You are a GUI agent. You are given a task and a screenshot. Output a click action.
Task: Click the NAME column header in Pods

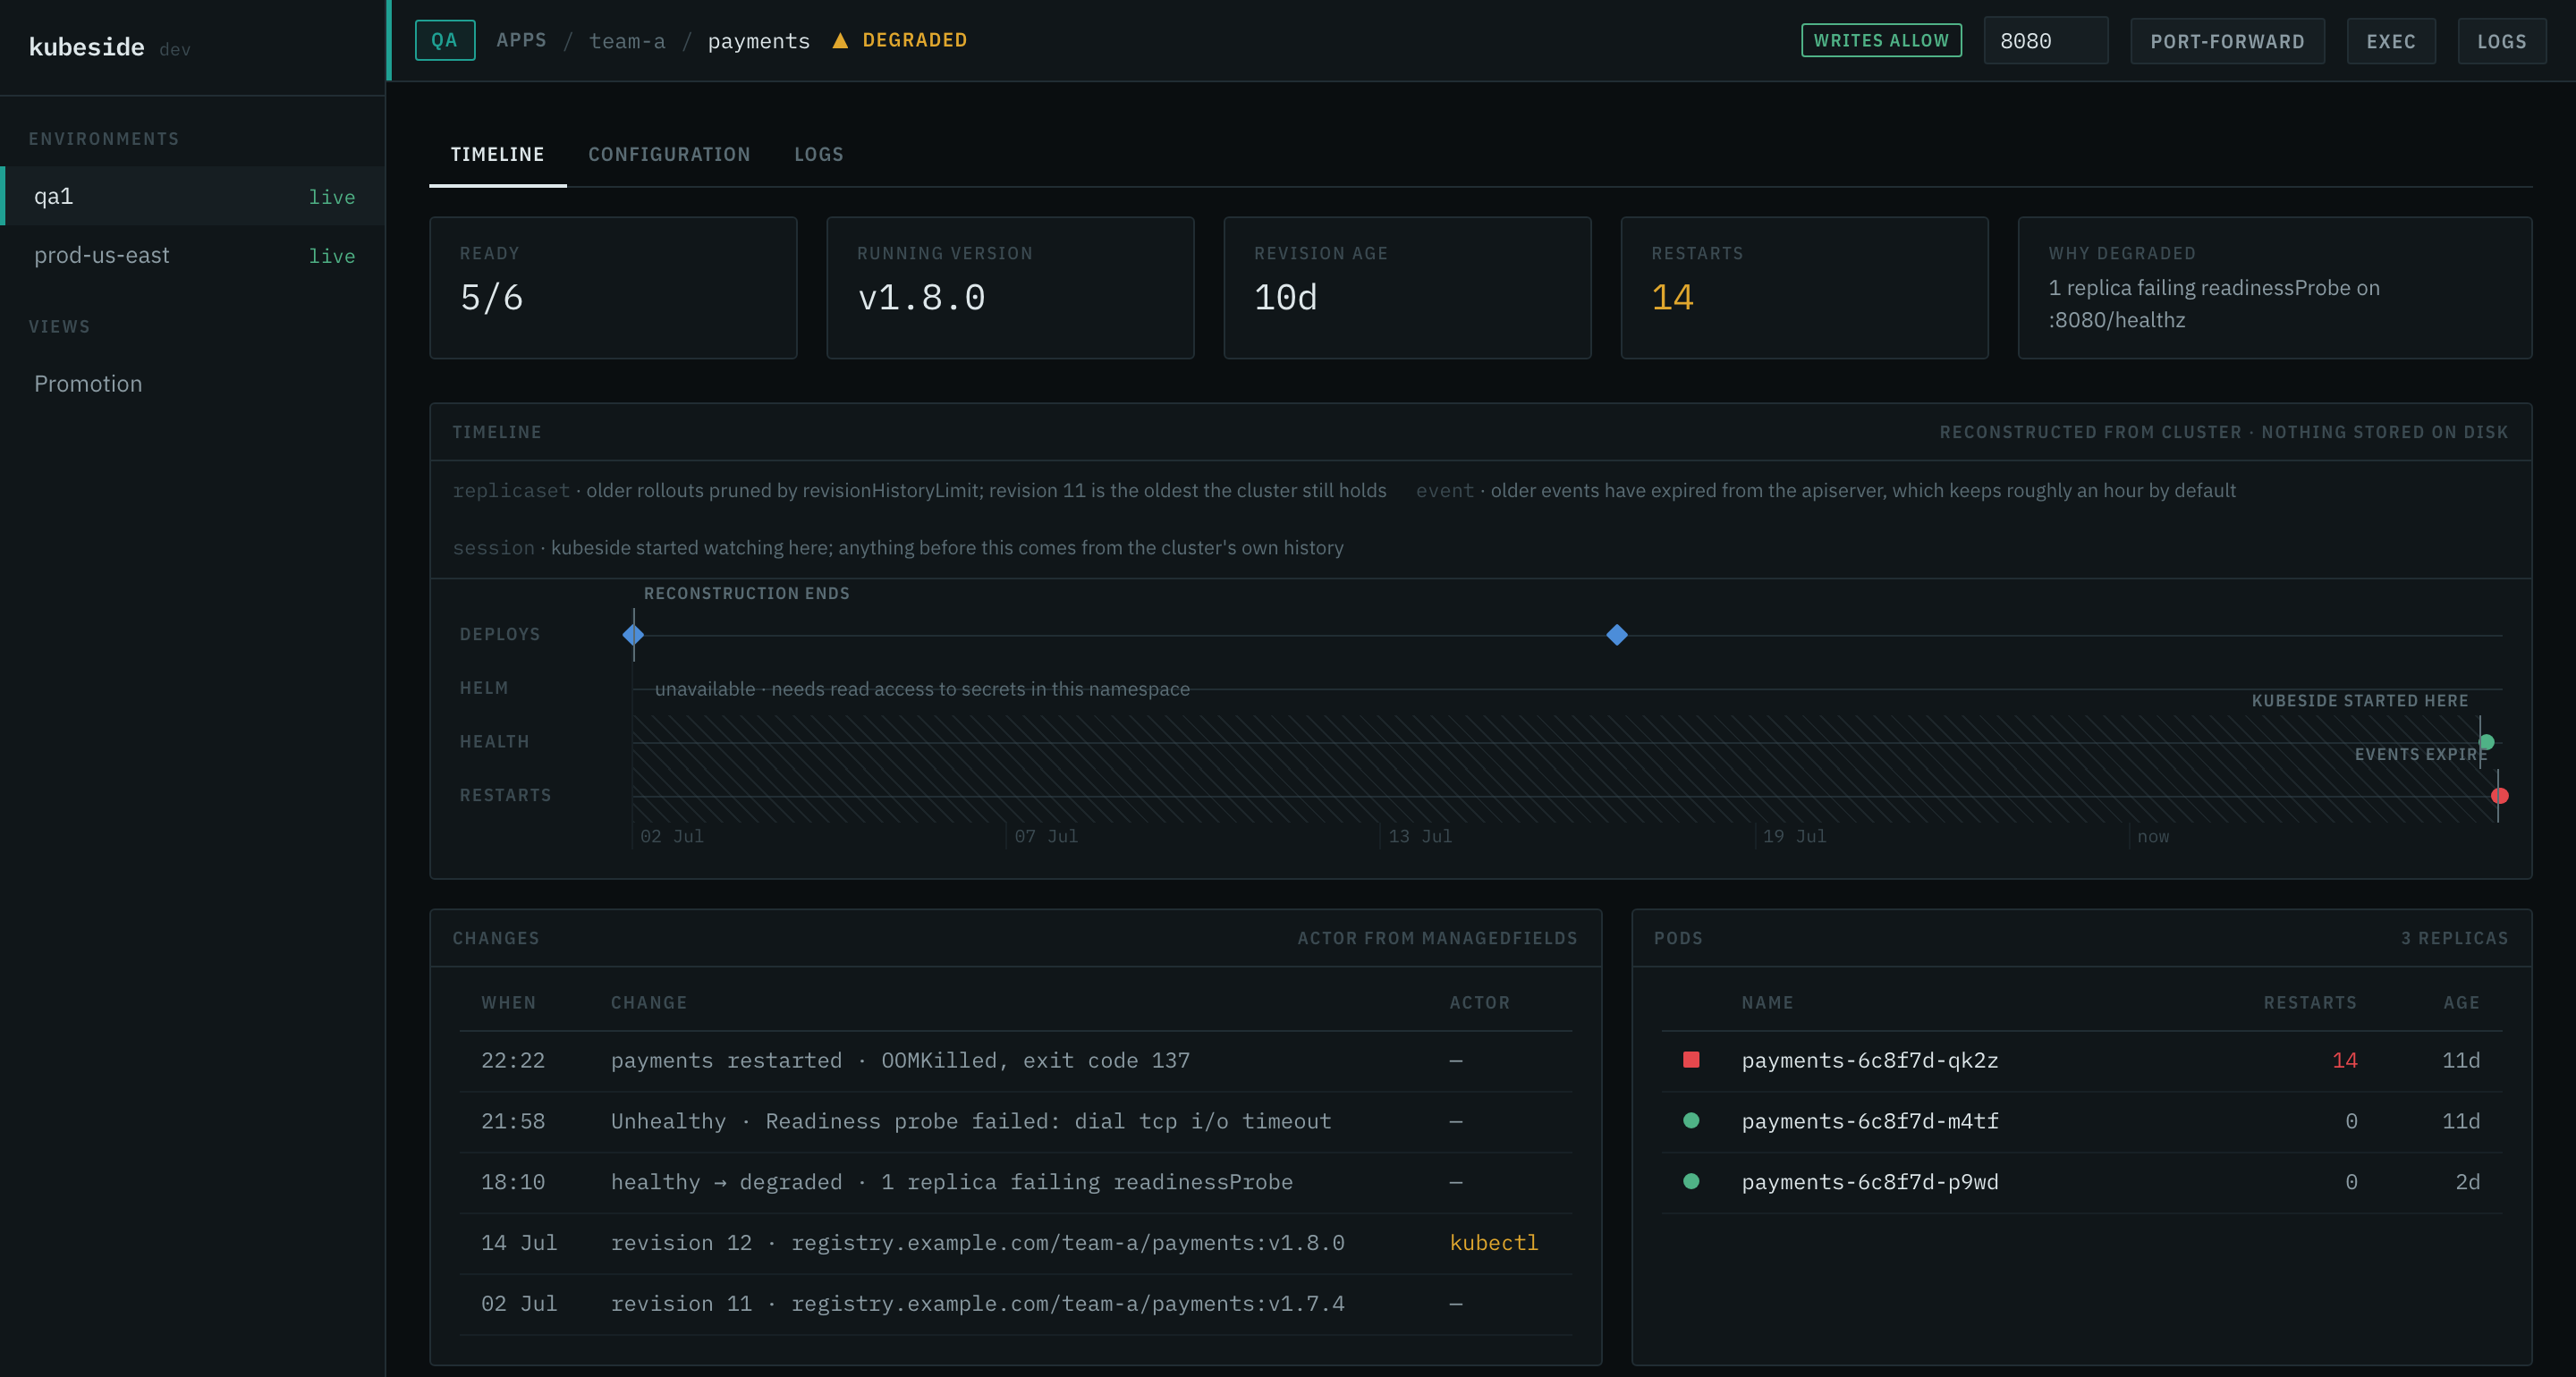pos(1767,1002)
